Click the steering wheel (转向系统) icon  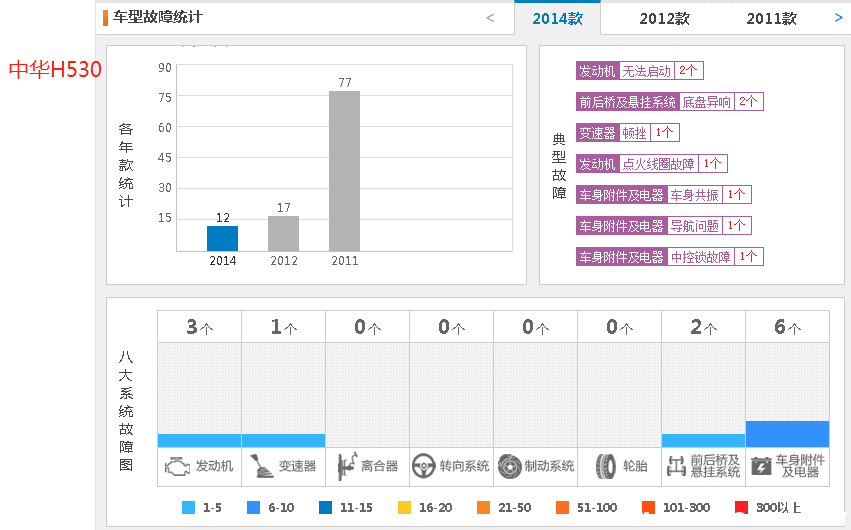click(x=424, y=466)
